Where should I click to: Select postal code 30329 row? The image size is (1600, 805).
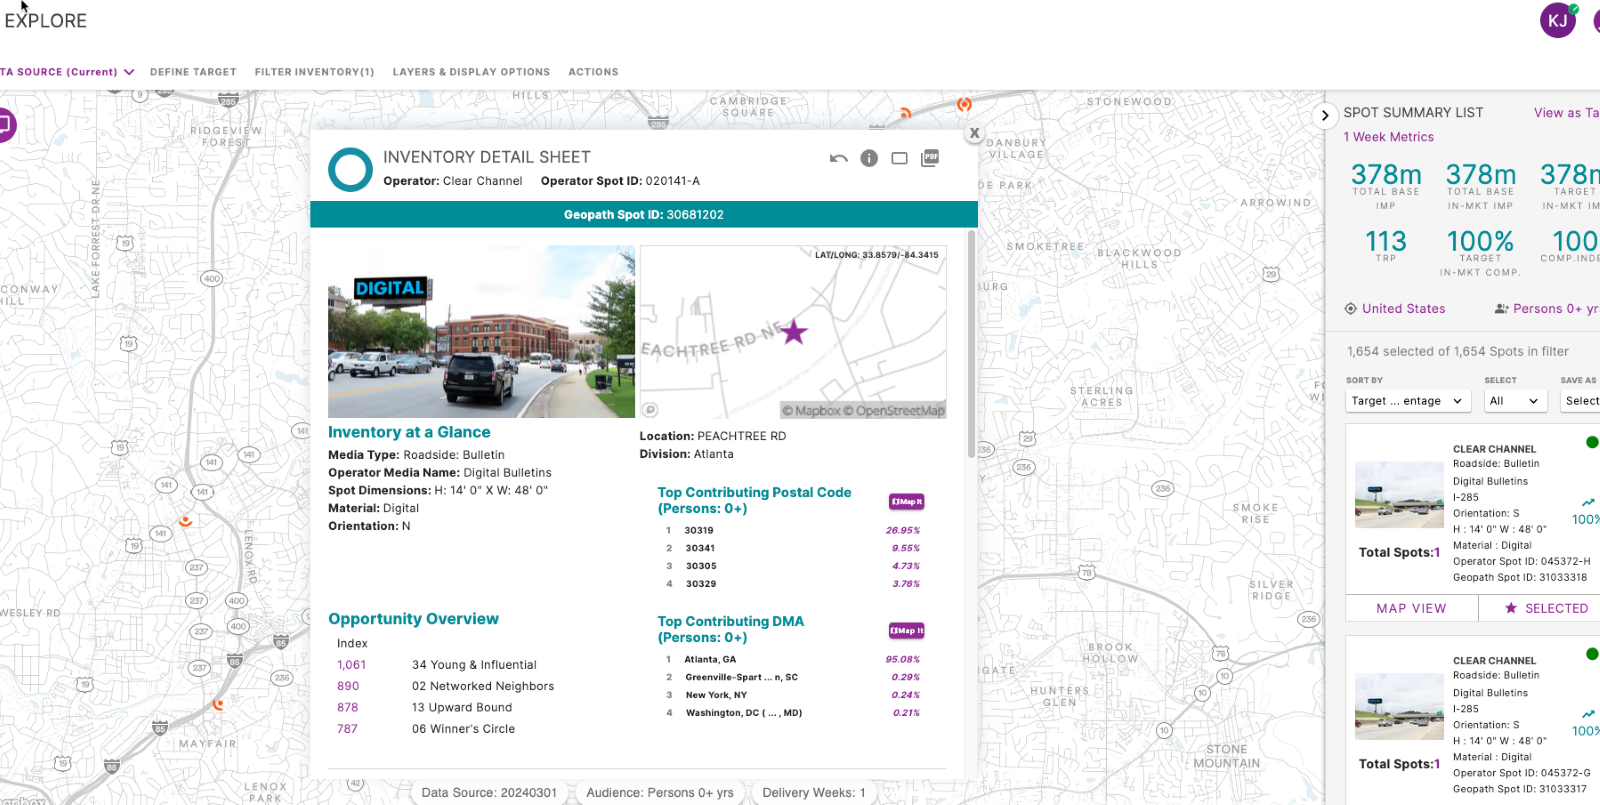[793, 584]
